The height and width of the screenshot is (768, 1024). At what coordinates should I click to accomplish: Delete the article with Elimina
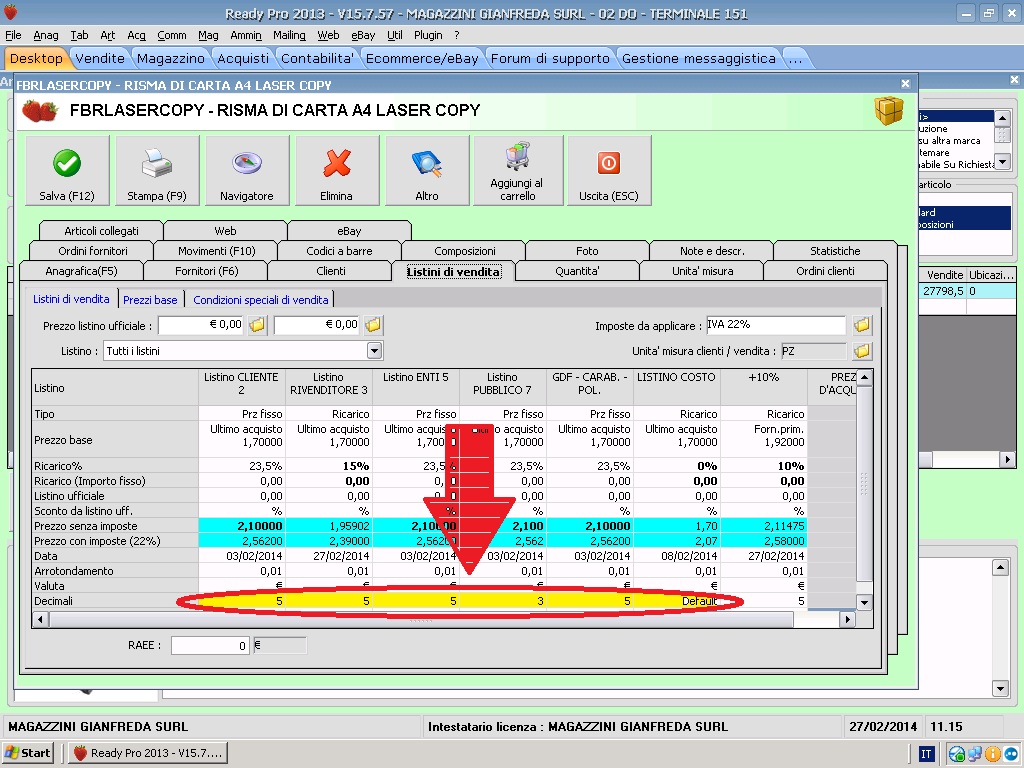tap(336, 170)
